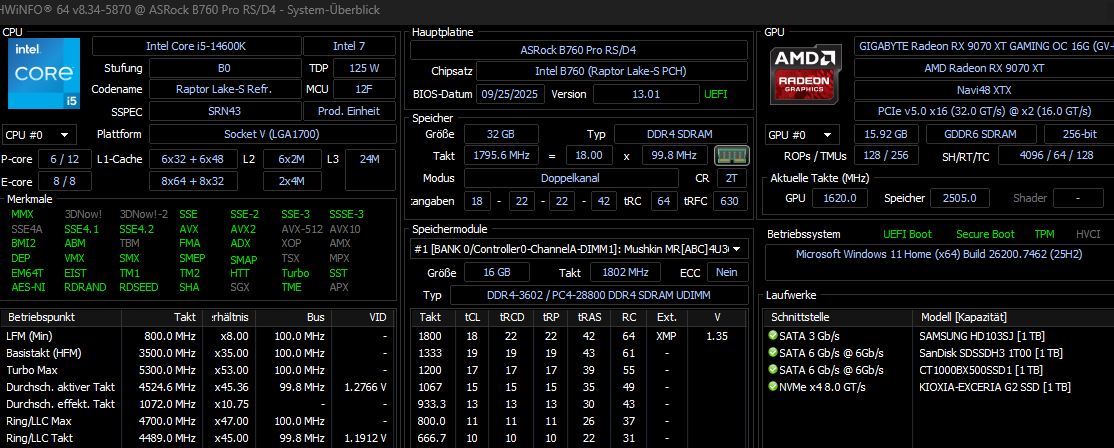The width and height of the screenshot is (1114, 448).
Task: Click the L3 cache 24M field
Action: point(369,170)
